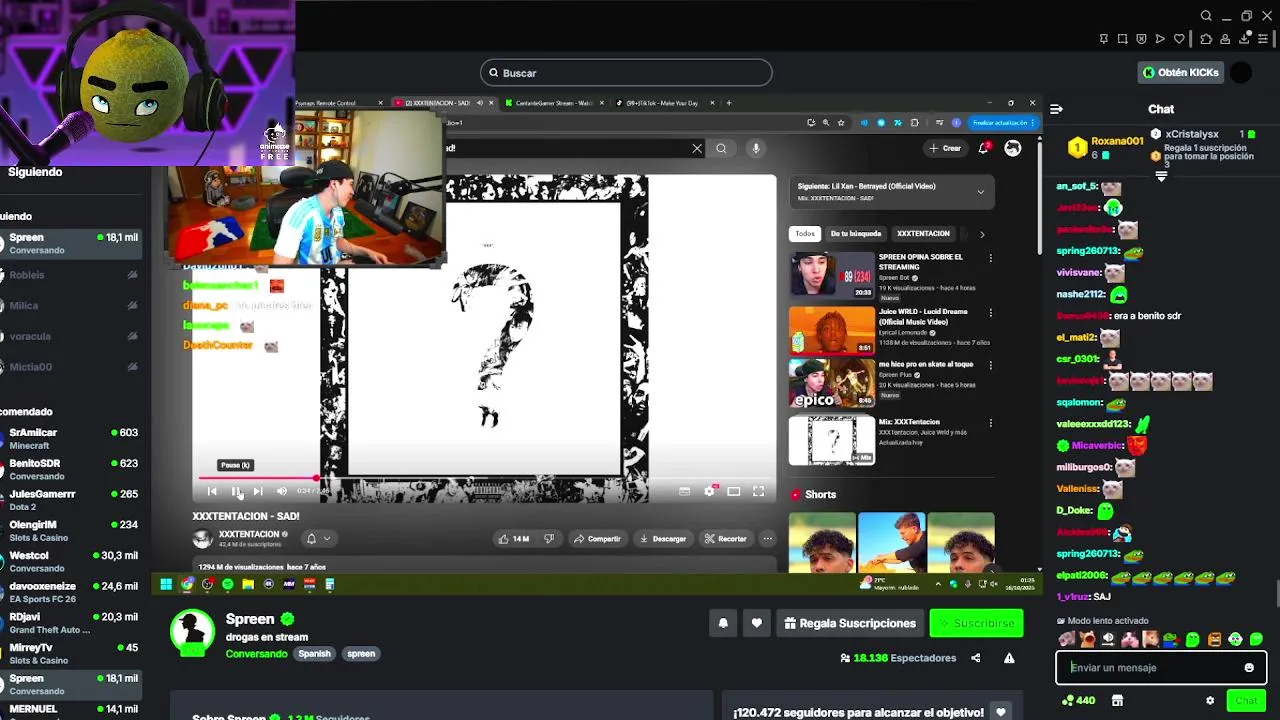
Task: Open the emoji picker in chat input
Action: (1249, 667)
